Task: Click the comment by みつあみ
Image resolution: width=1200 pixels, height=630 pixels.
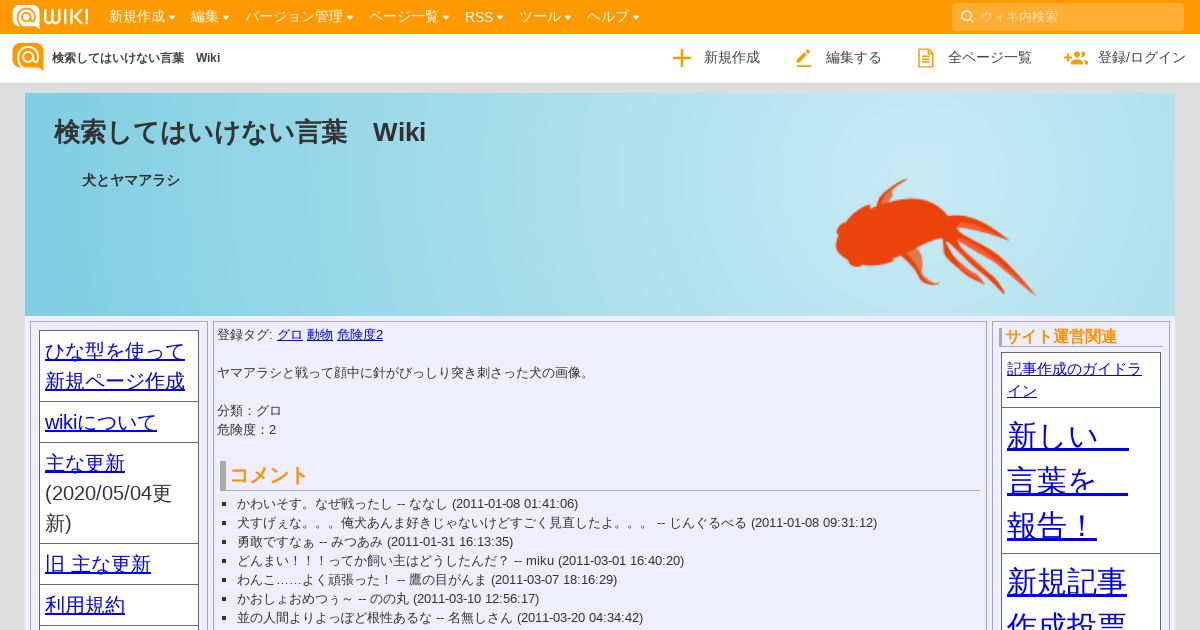Action: pyautogui.click(x=375, y=542)
